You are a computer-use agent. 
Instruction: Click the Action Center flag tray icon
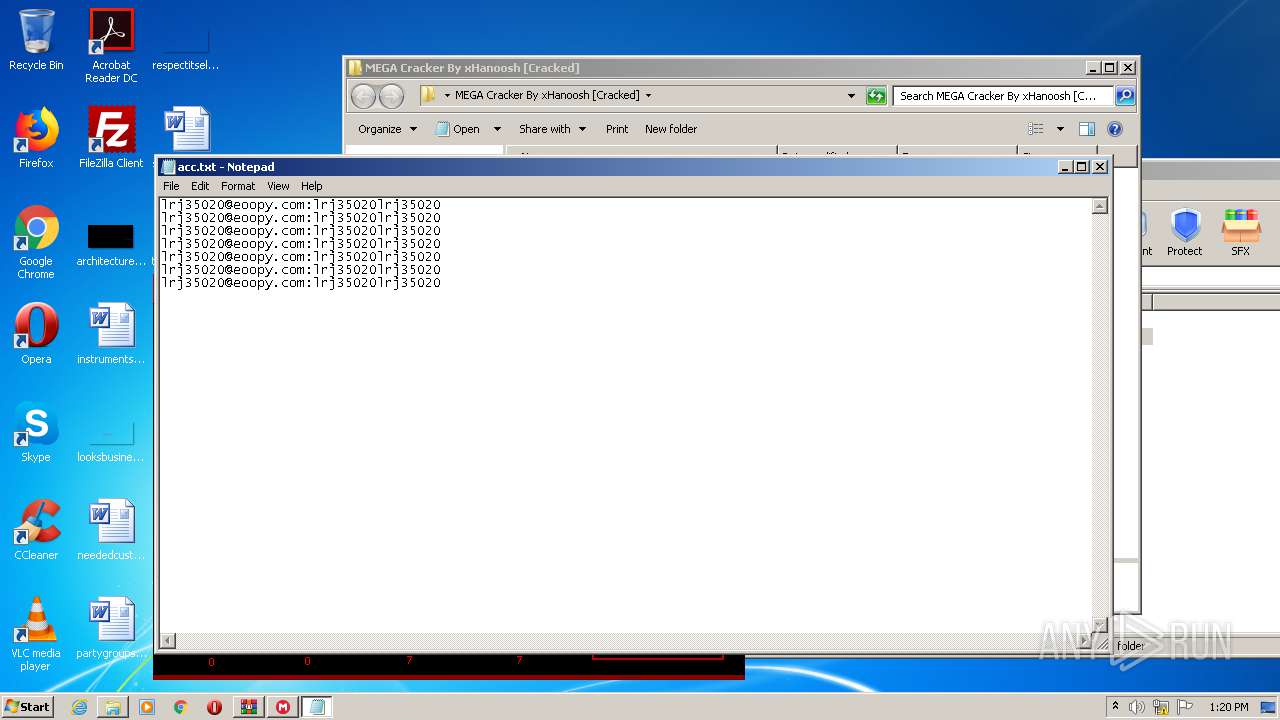pos(1183,707)
